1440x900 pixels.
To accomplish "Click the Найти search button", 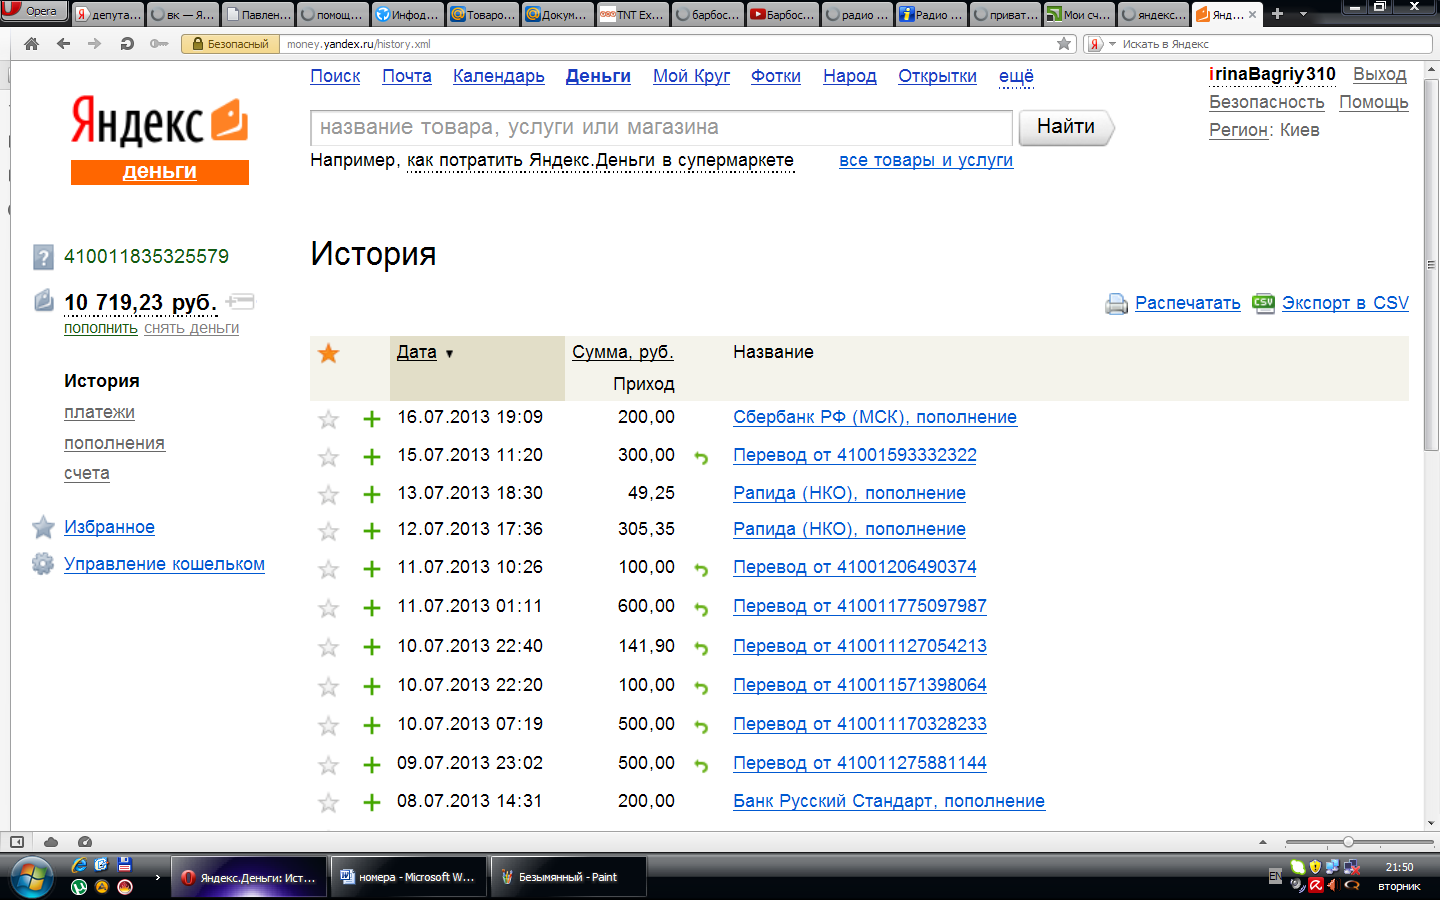I will click(x=1066, y=127).
